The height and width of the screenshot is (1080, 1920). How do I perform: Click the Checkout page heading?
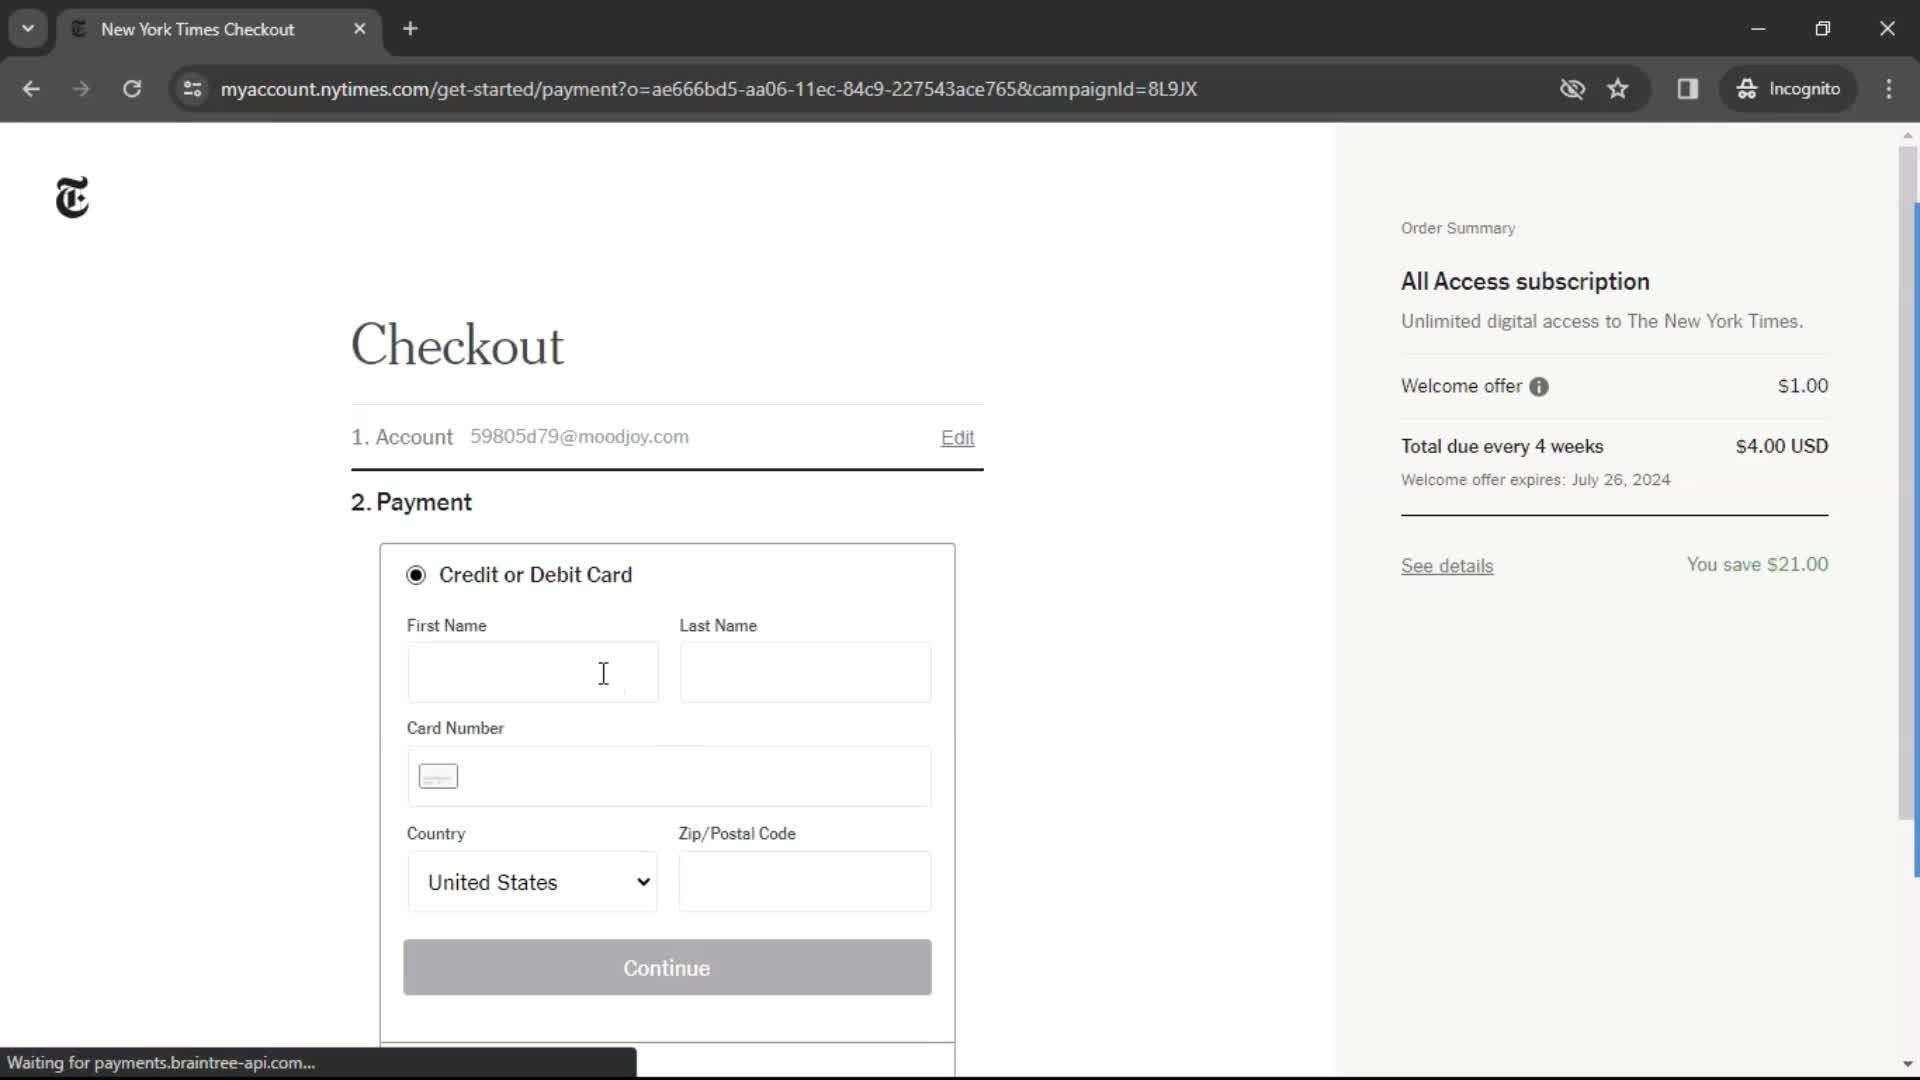tap(457, 346)
